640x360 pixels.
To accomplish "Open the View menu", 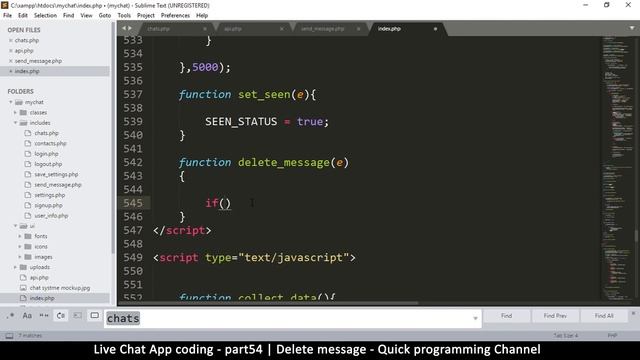I will tap(86, 16).
